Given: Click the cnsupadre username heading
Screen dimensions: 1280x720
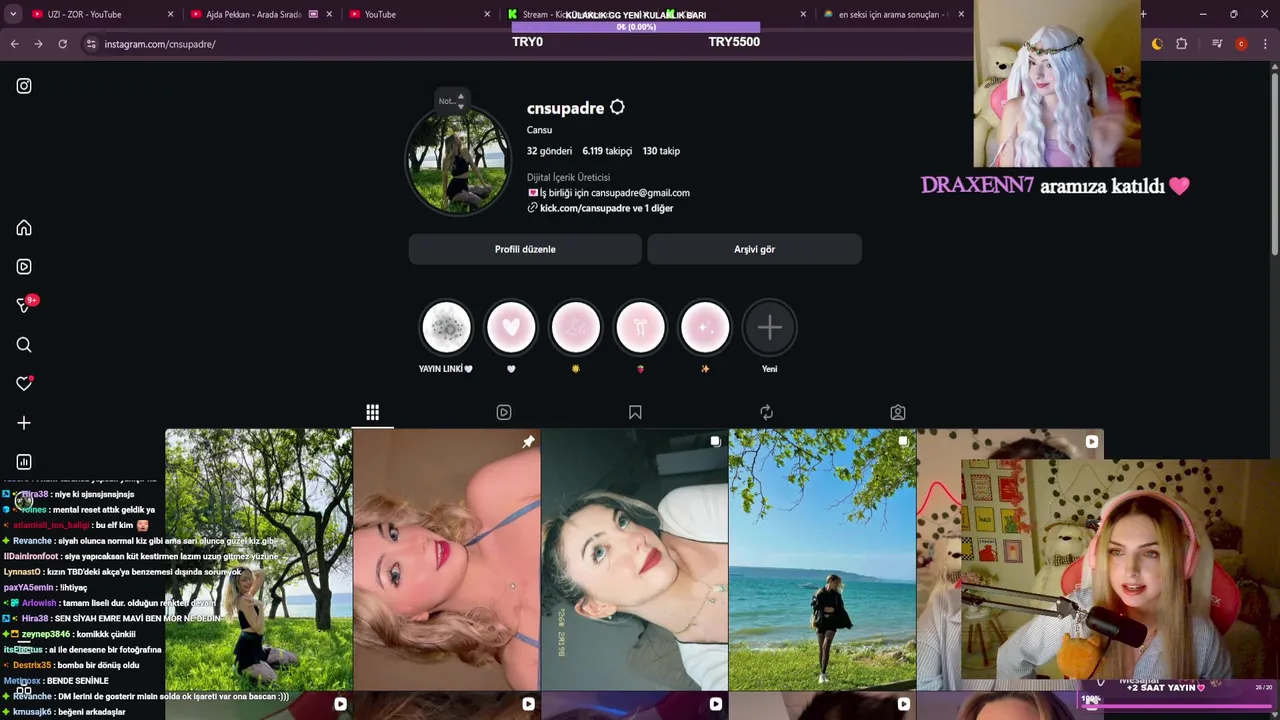Looking at the screenshot, I should 565,108.
